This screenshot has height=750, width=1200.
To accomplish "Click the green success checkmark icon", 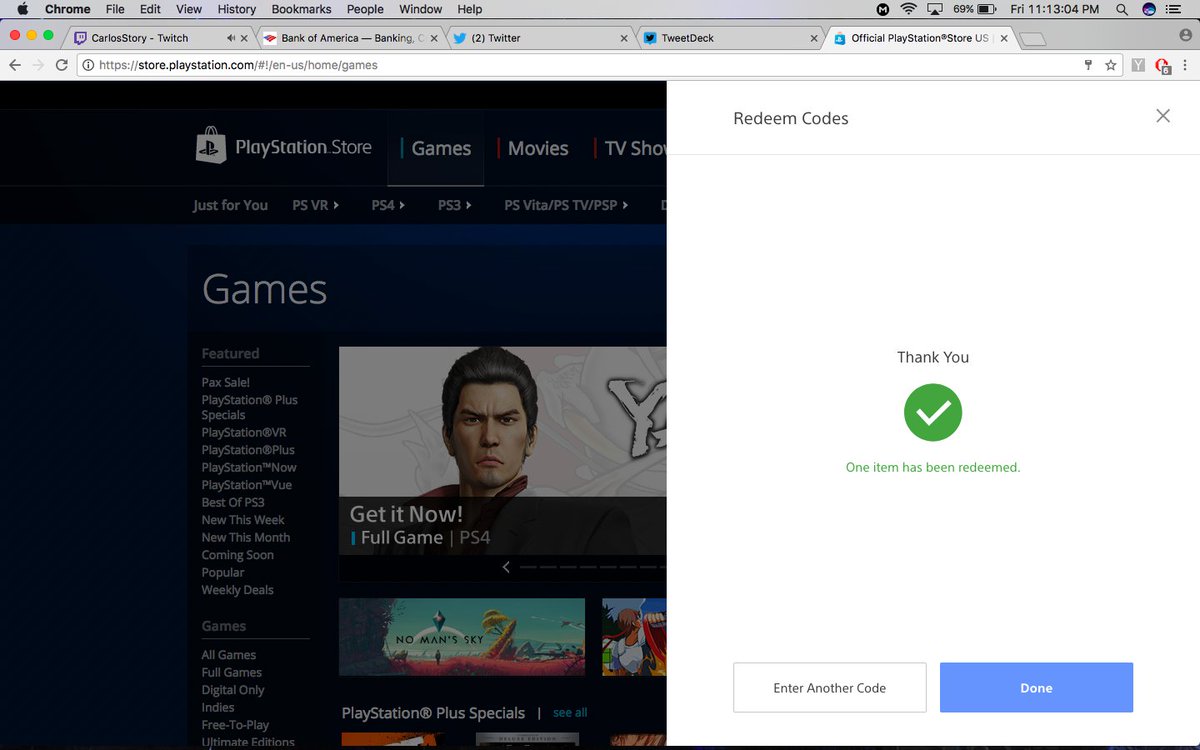I will click(933, 412).
